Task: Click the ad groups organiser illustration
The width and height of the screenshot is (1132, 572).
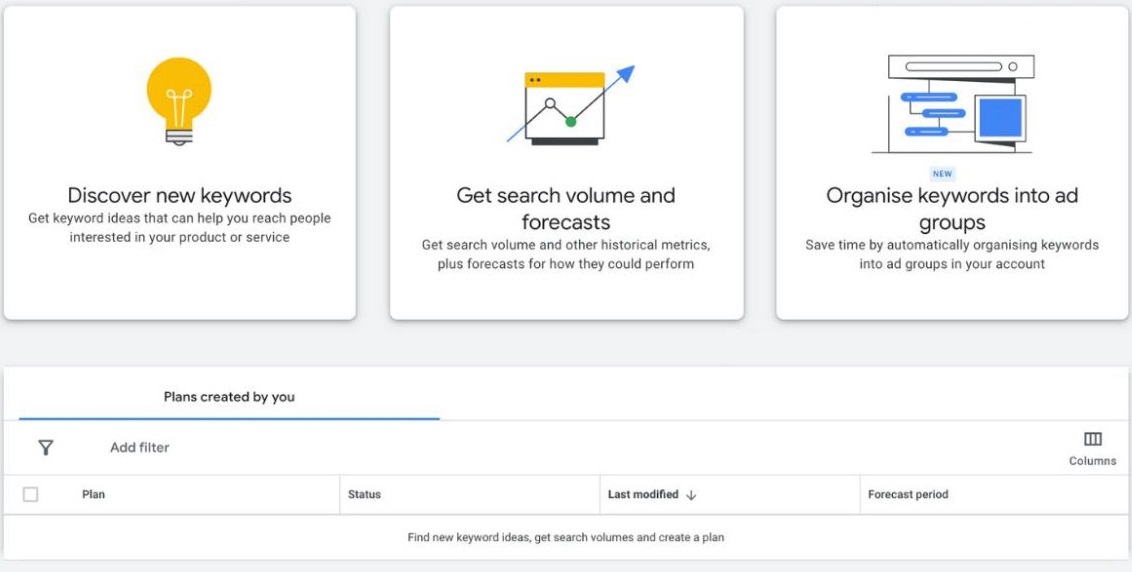Action: (x=951, y=104)
